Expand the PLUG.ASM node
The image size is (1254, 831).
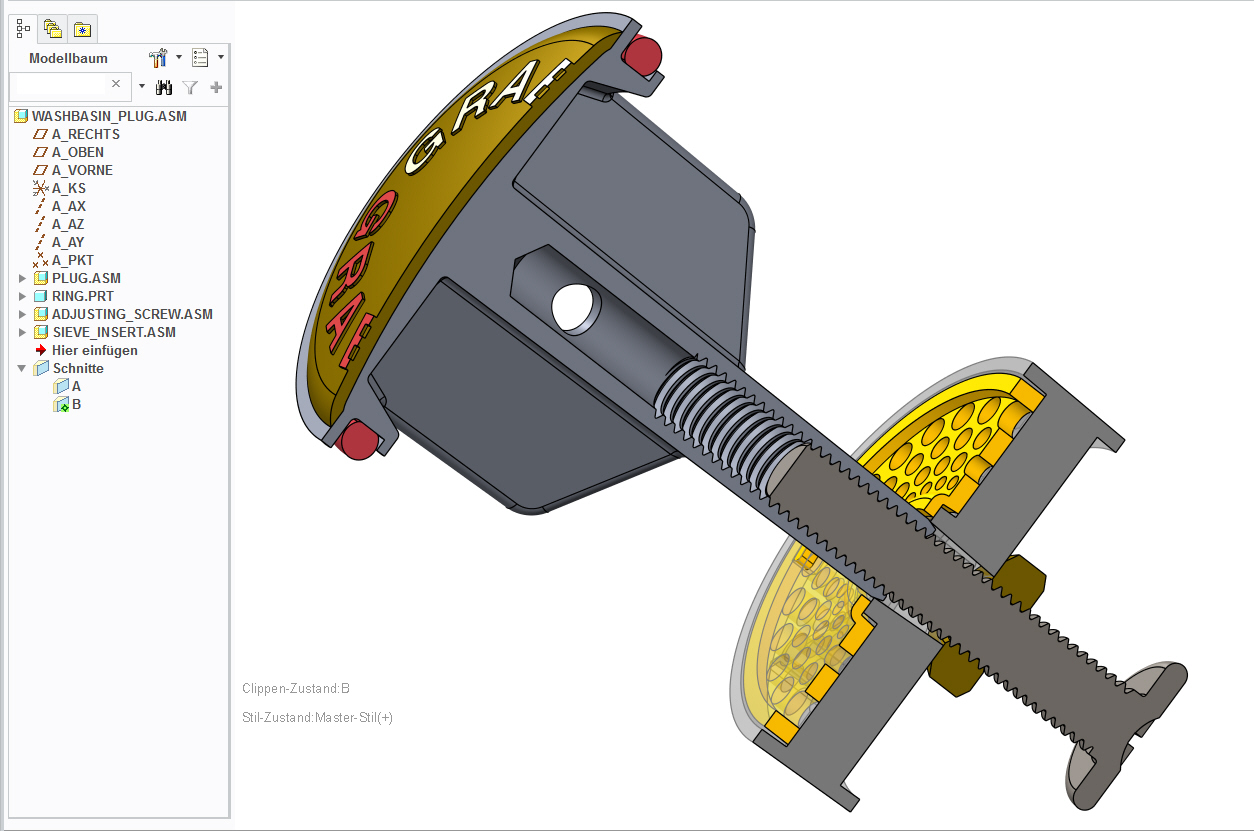23,278
